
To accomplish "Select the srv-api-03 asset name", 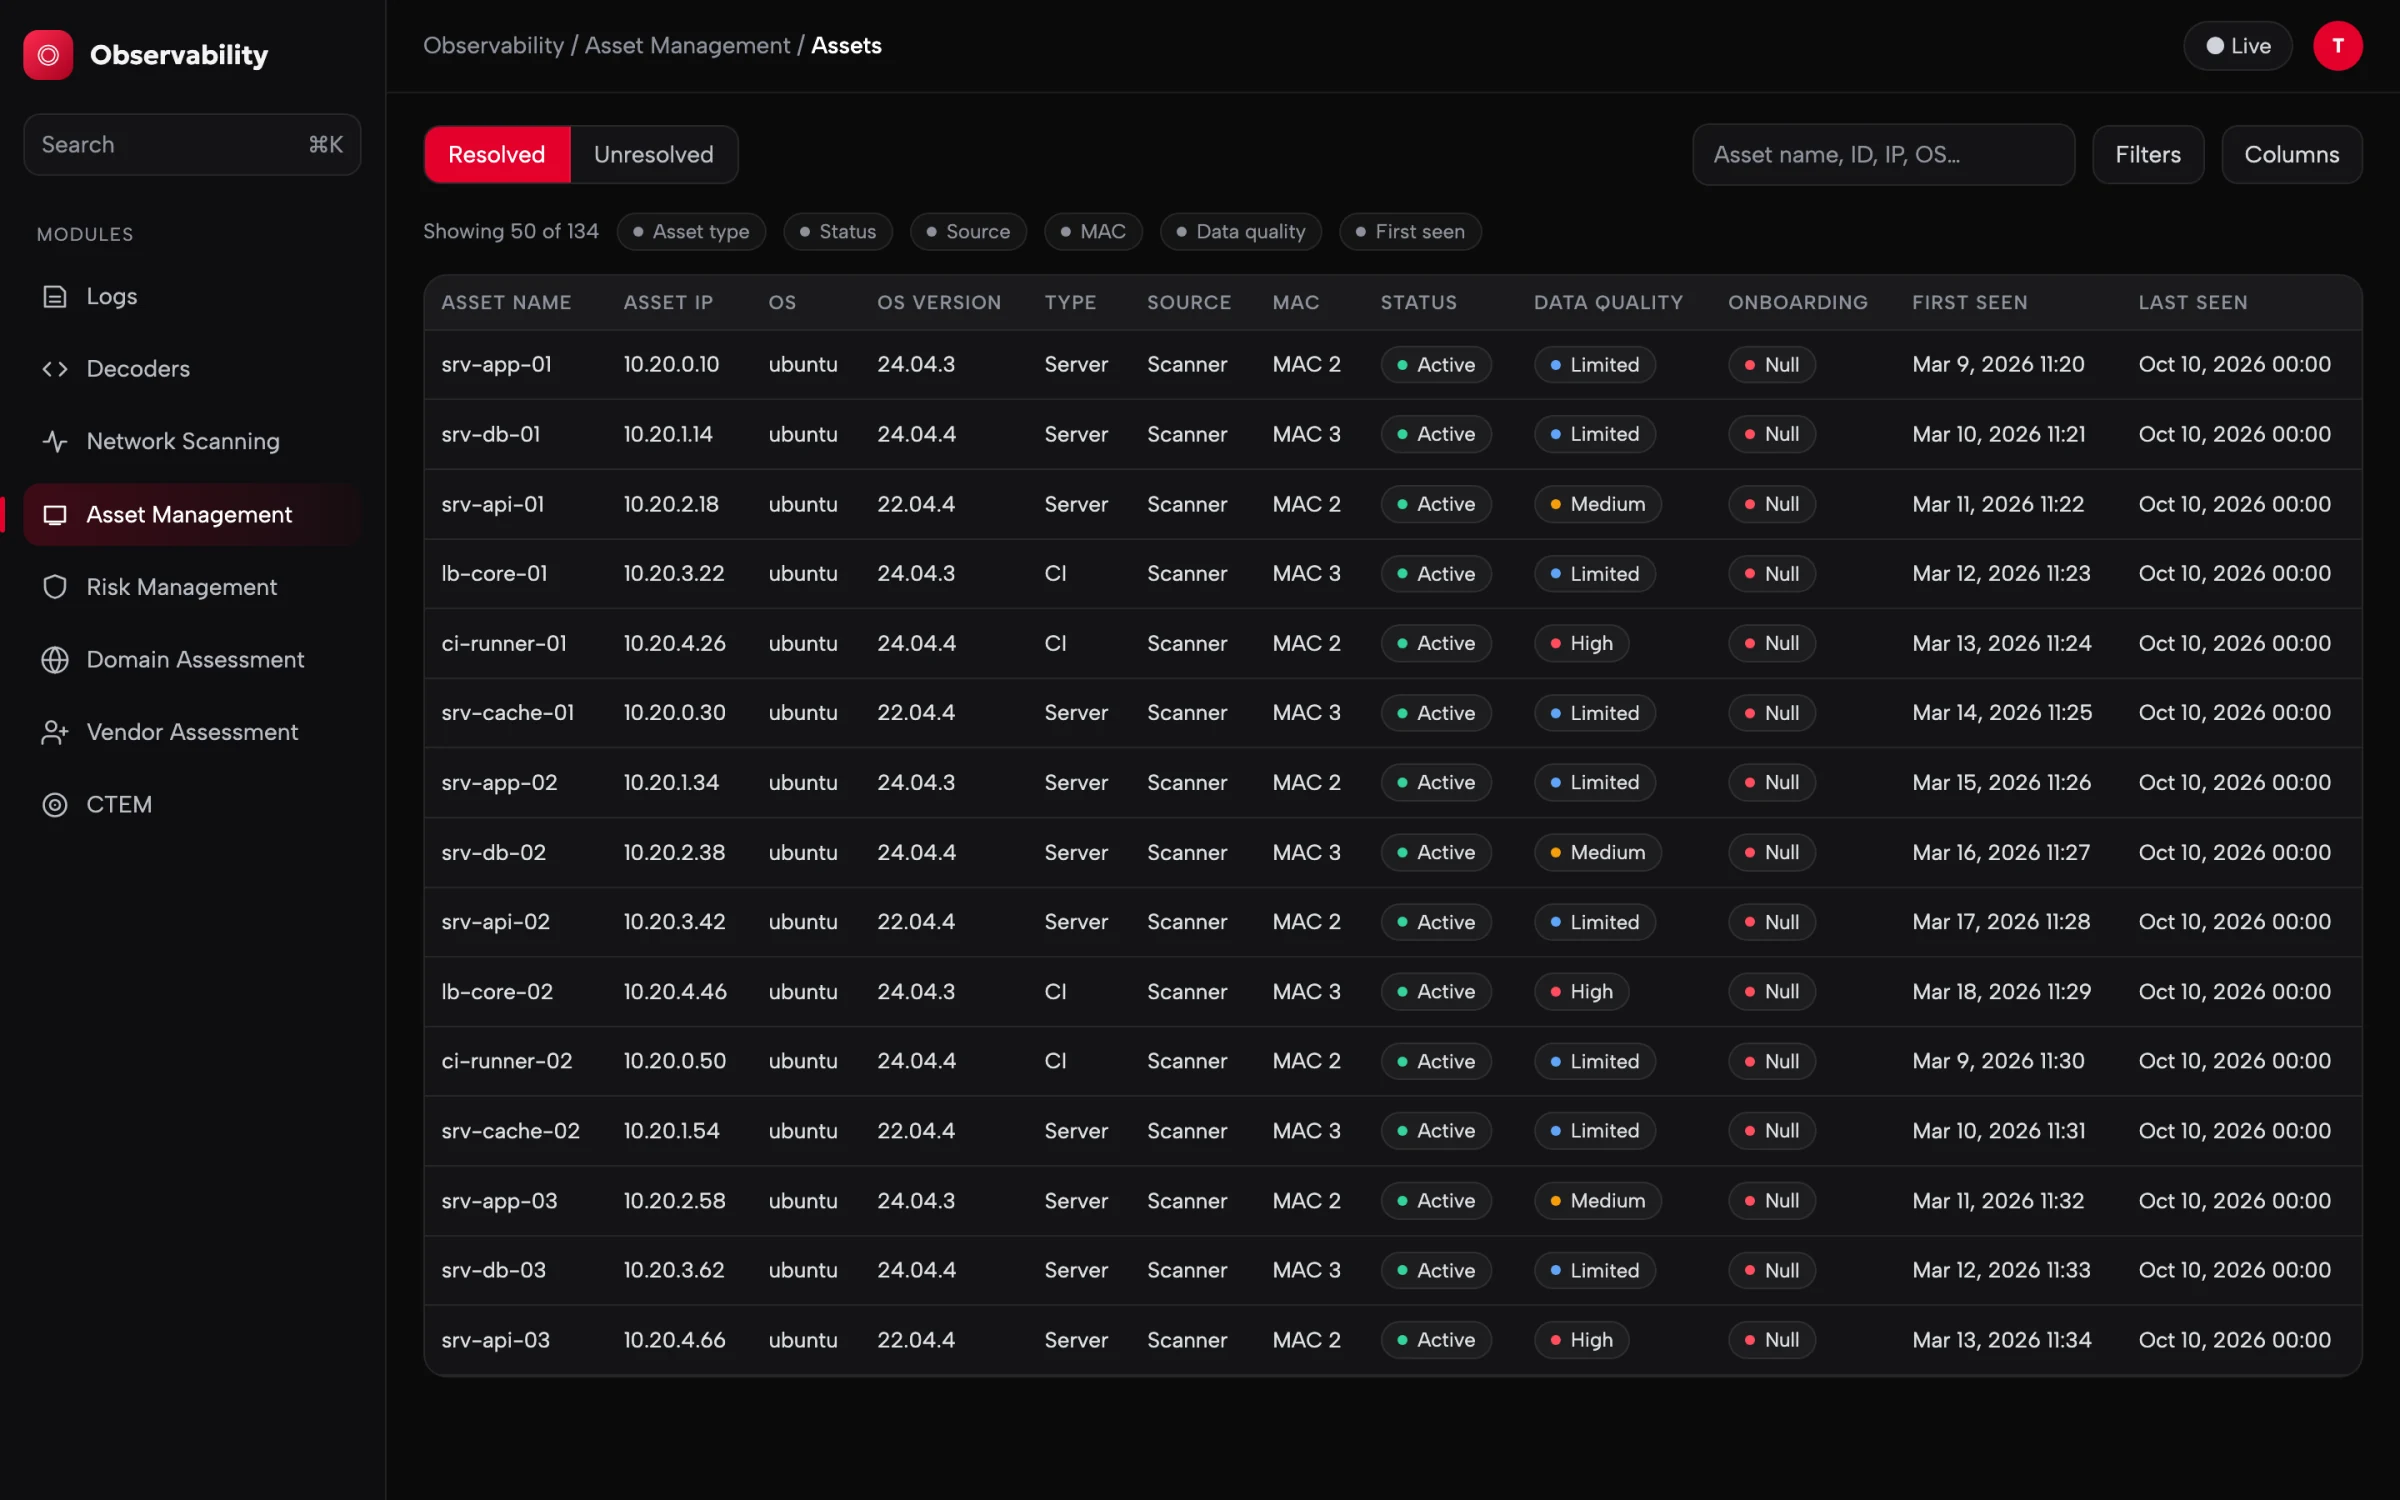I will click(x=495, y=1340).
